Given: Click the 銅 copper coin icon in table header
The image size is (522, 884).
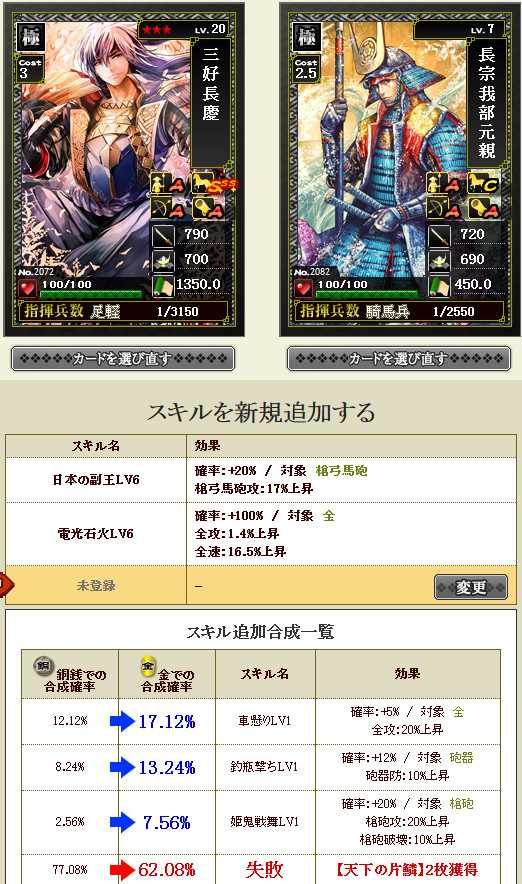Looking at the screenshot, I should tap(42, 665).
